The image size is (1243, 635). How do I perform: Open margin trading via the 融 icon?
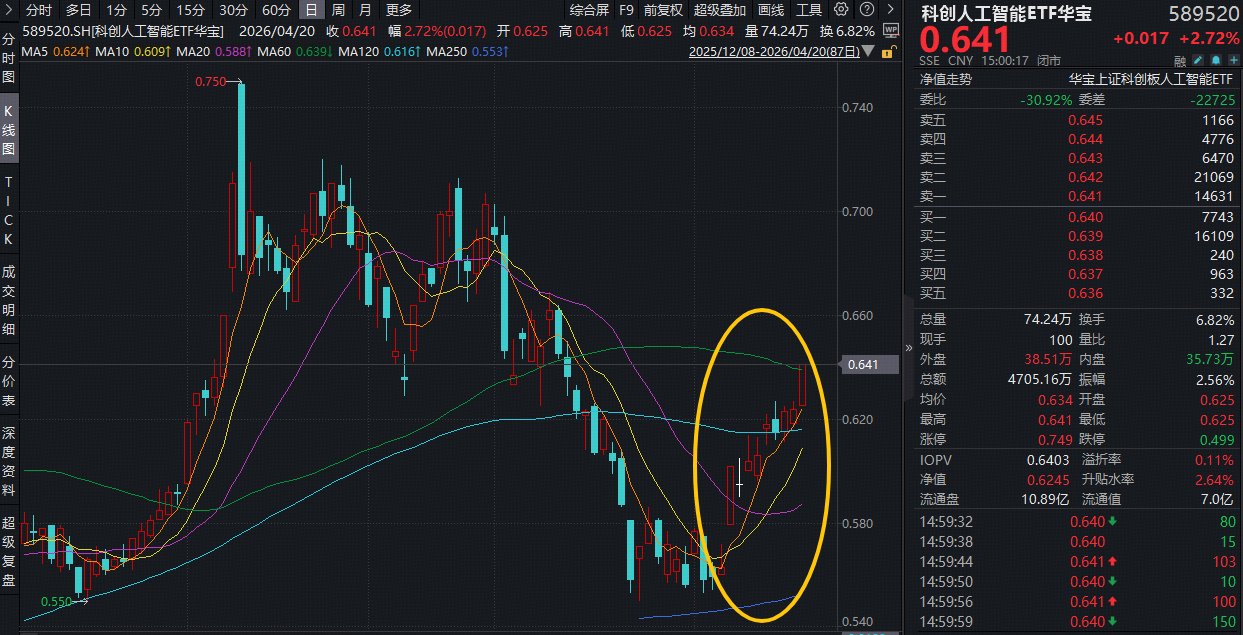(1180, 60)
